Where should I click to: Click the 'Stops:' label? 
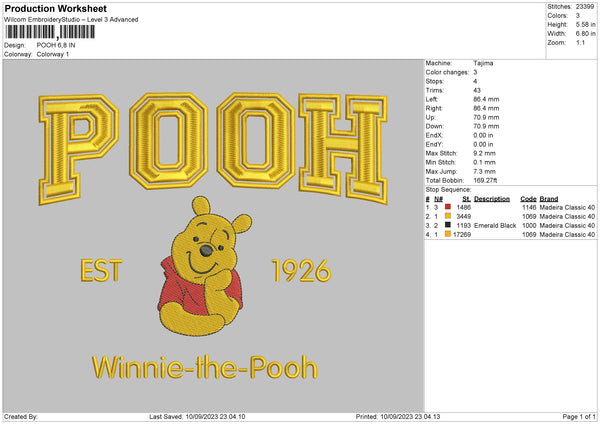tap(435, 81)
